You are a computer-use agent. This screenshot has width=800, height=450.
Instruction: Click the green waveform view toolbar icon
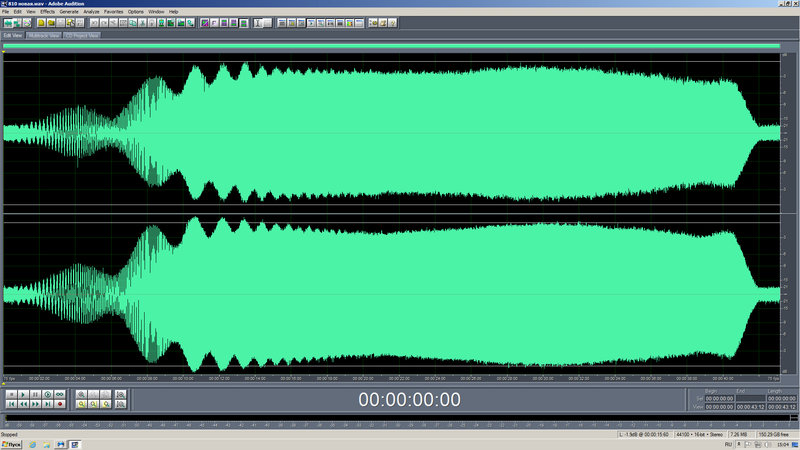coord(8,23)
